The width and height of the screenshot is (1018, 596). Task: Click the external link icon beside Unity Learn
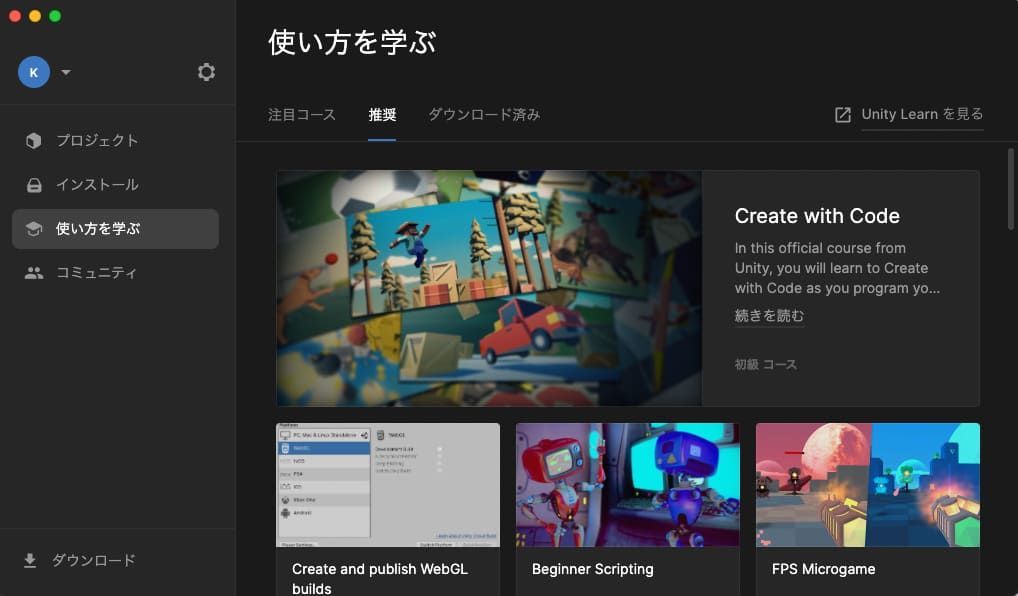tap(843, 115)
